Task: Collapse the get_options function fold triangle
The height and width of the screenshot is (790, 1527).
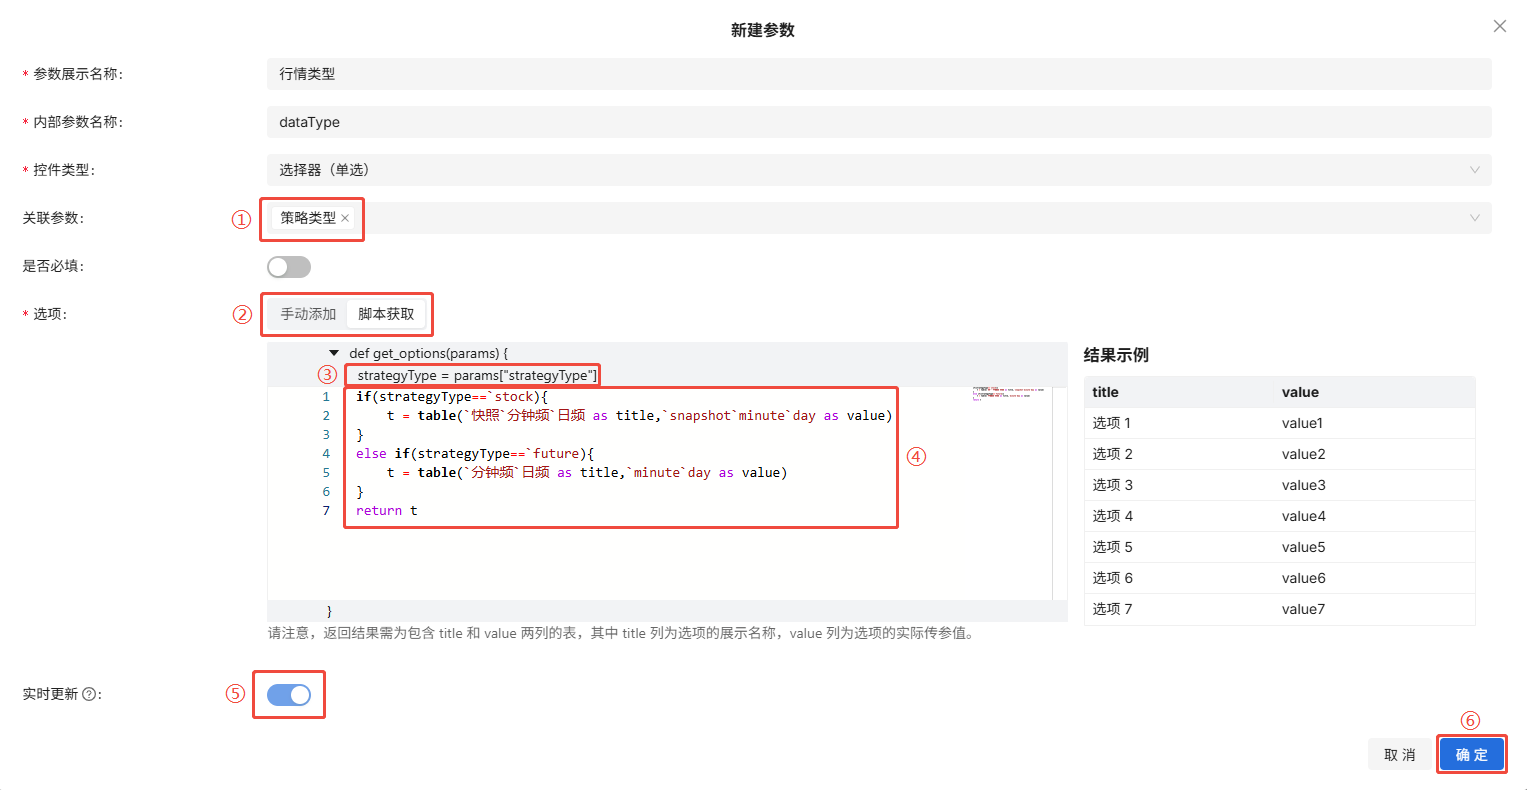Action: point(334,353)
